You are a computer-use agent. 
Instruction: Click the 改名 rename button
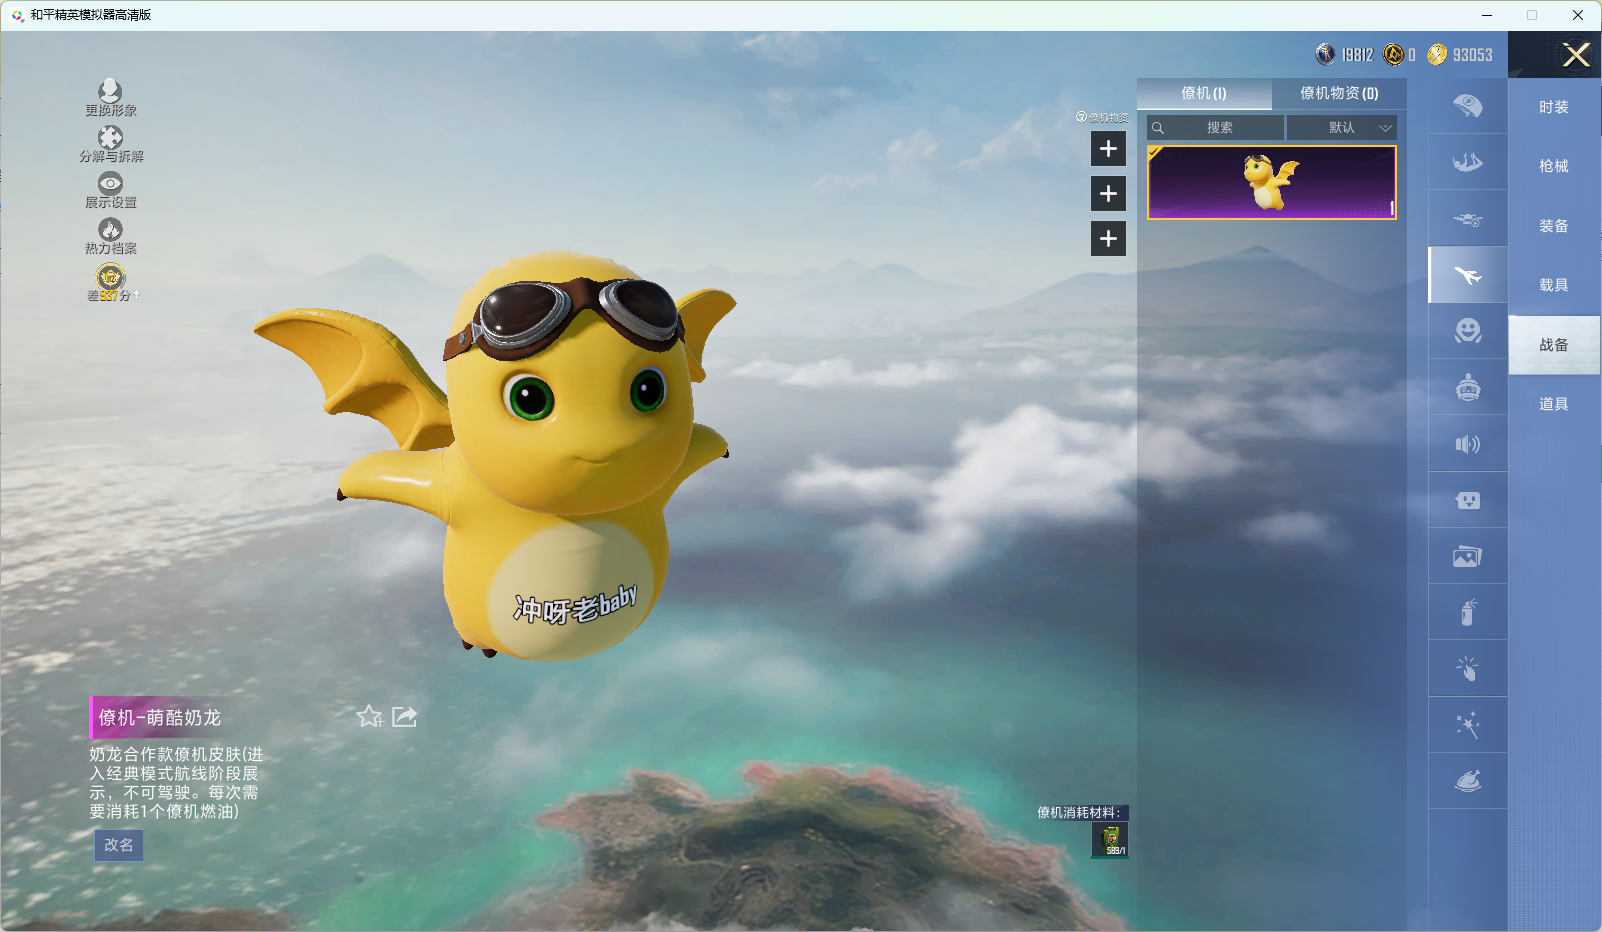[119, 845]
